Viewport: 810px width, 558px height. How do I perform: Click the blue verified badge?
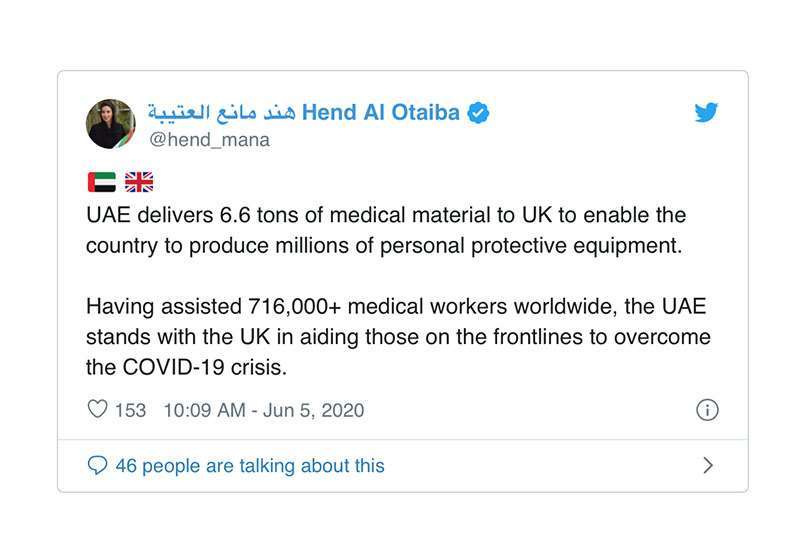(x=478, y=113)
